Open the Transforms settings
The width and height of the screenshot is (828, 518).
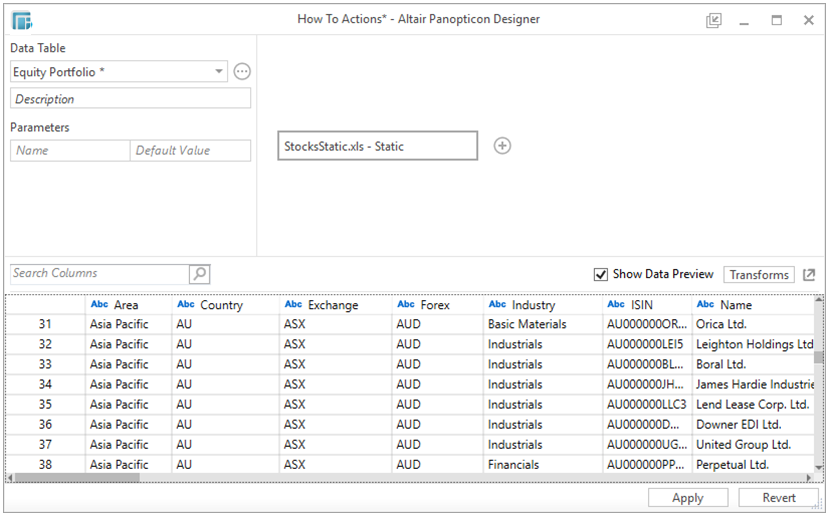coord(759,275)
